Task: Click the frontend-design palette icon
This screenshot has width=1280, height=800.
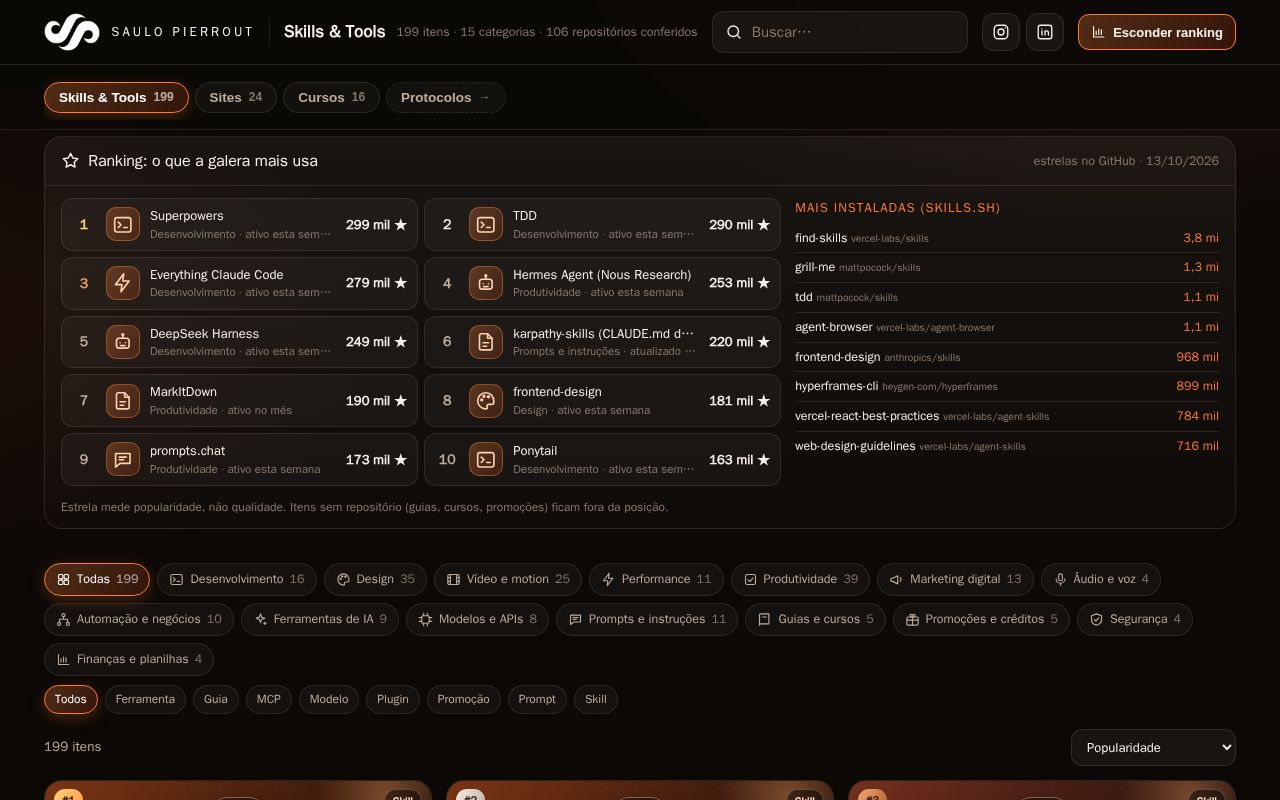Action: coord(485,401)
